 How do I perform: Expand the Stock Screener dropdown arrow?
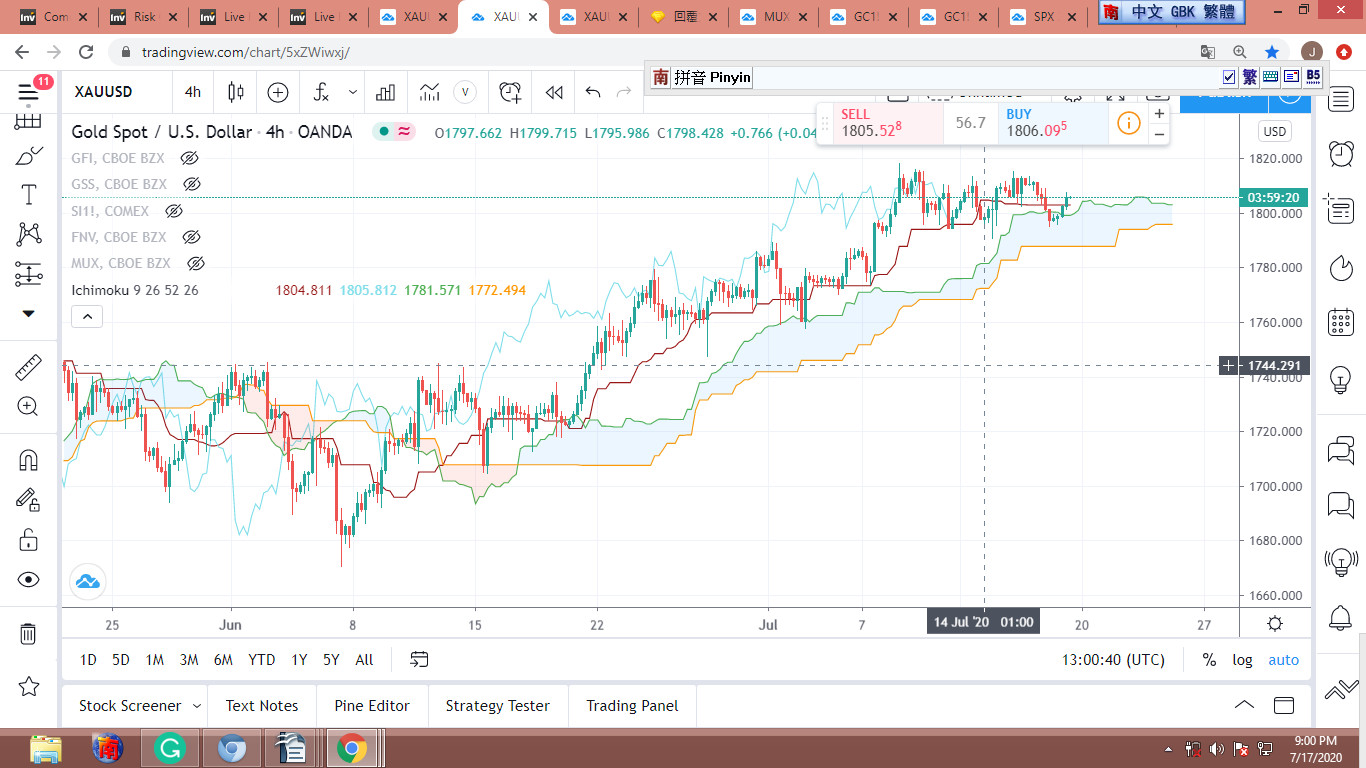197,706
